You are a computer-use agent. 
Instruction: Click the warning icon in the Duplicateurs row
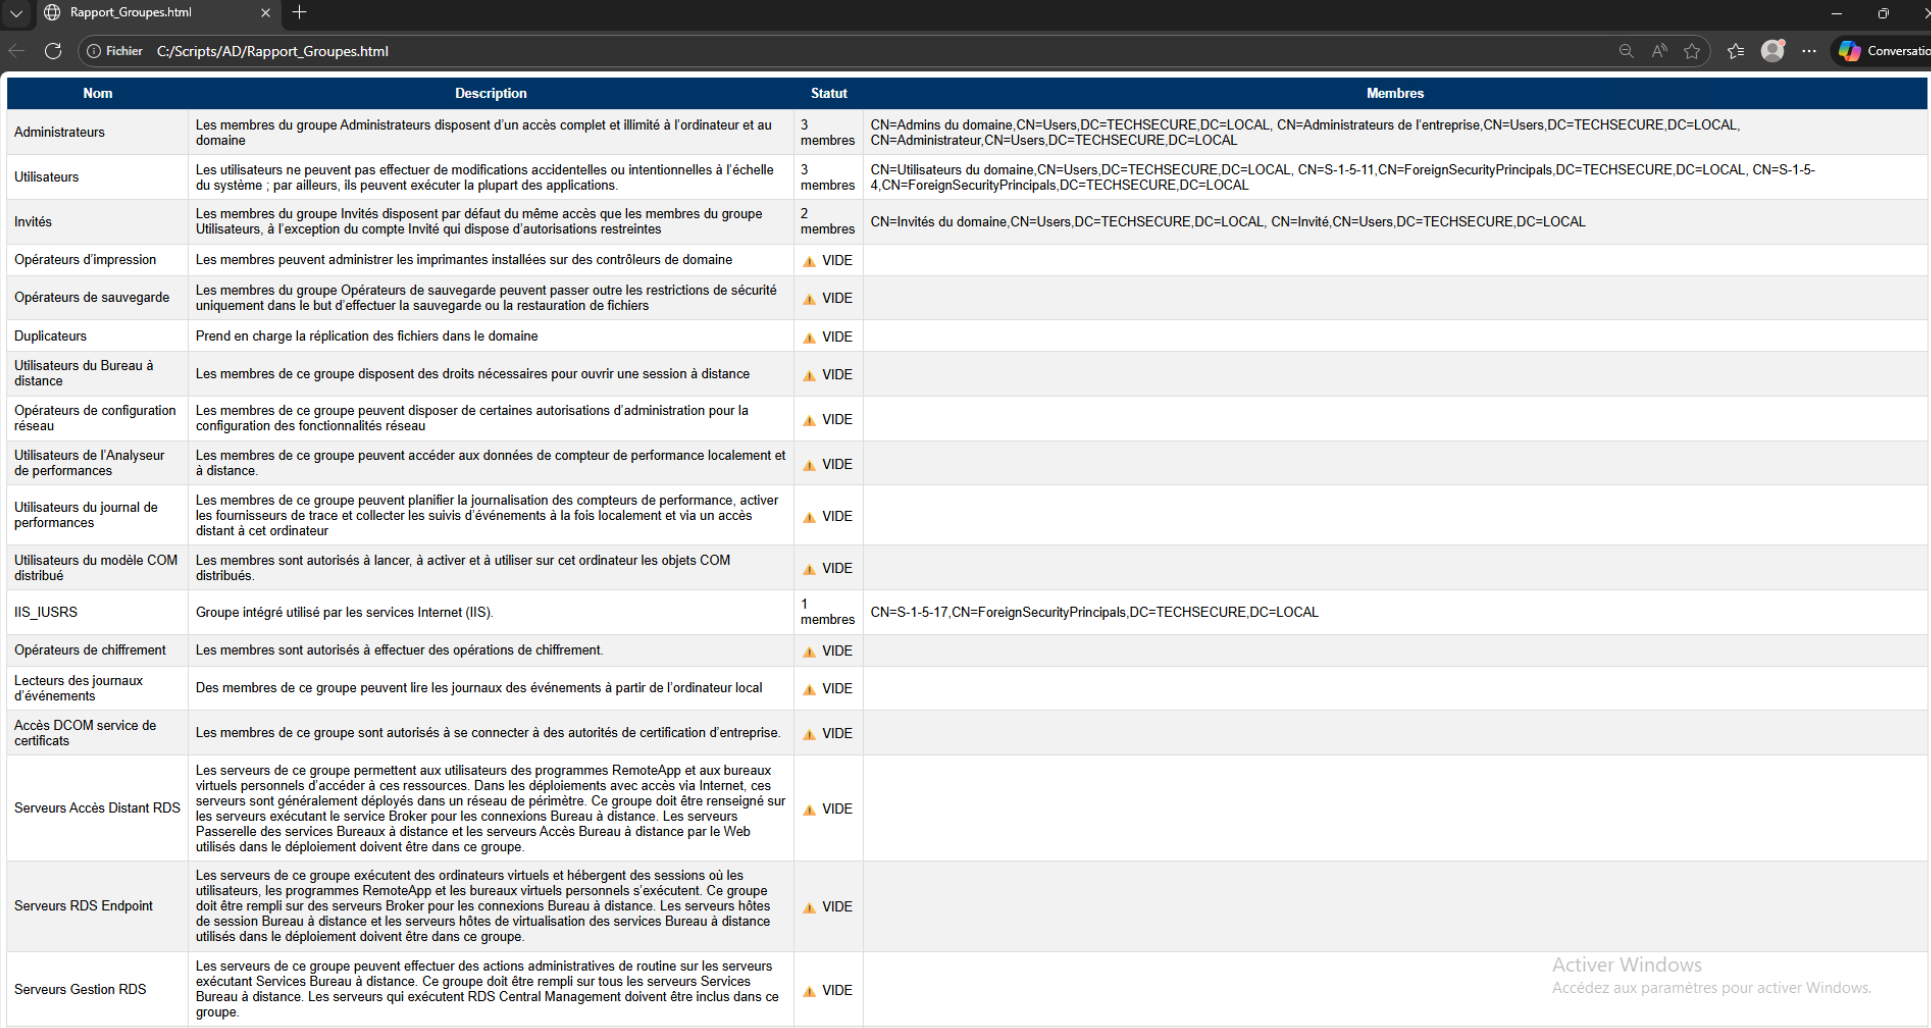coord(809,338)
